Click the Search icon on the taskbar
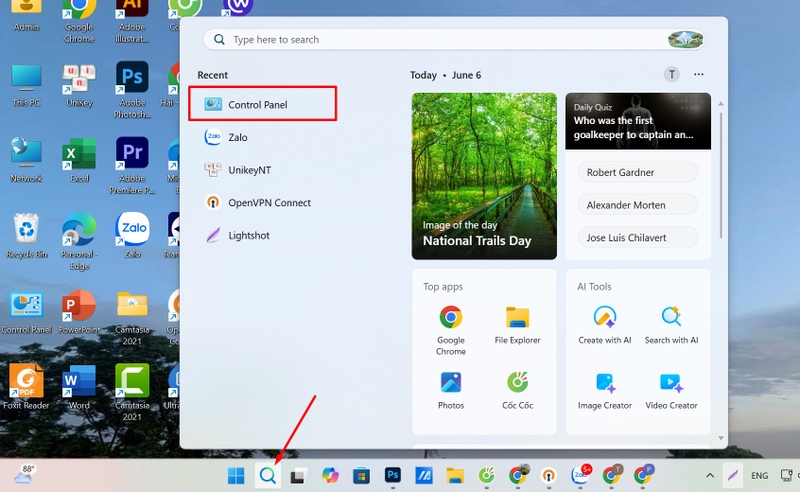The image size is (800, 492). (x=268, y=476)
